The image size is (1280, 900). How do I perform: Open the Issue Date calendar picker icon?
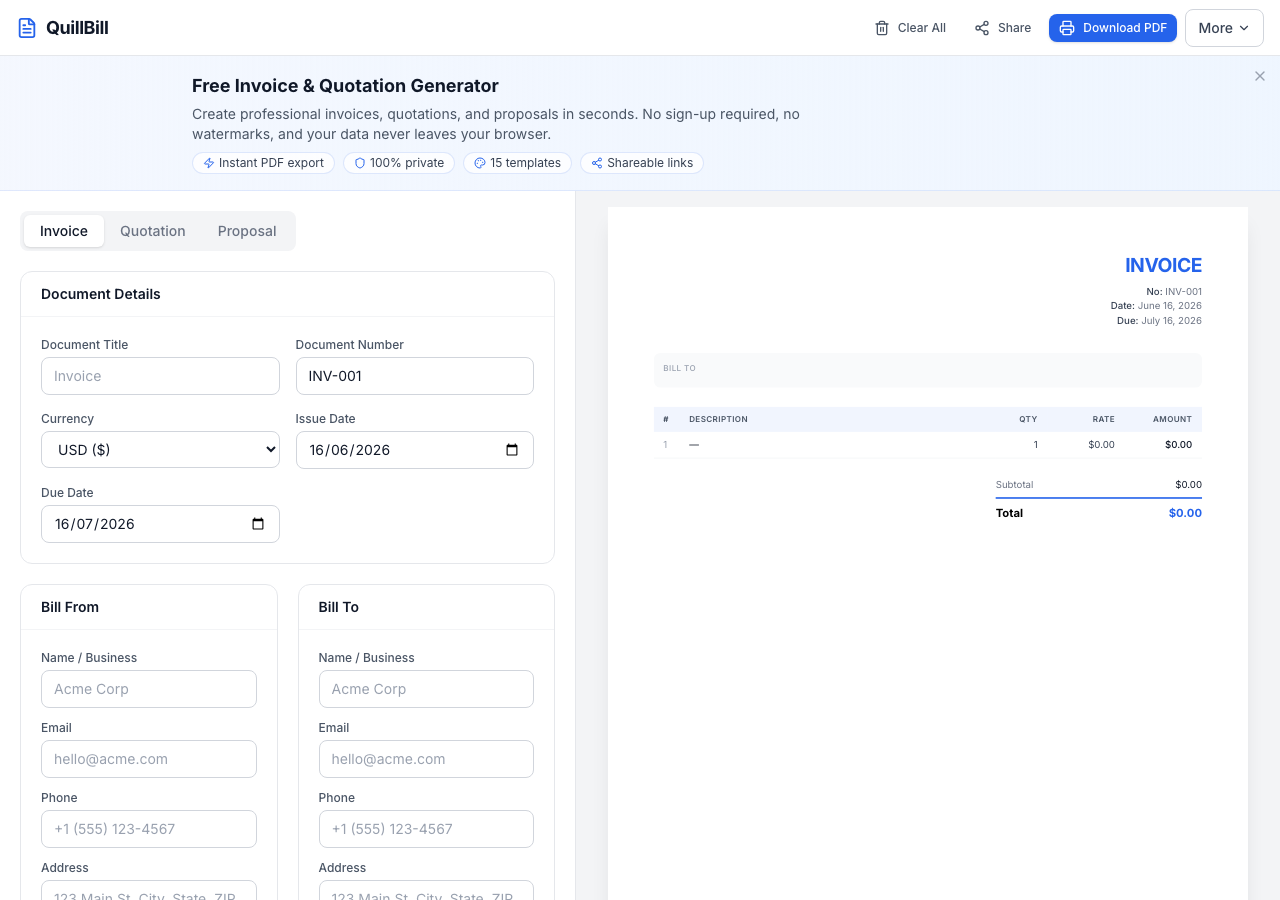pos(512,450)
